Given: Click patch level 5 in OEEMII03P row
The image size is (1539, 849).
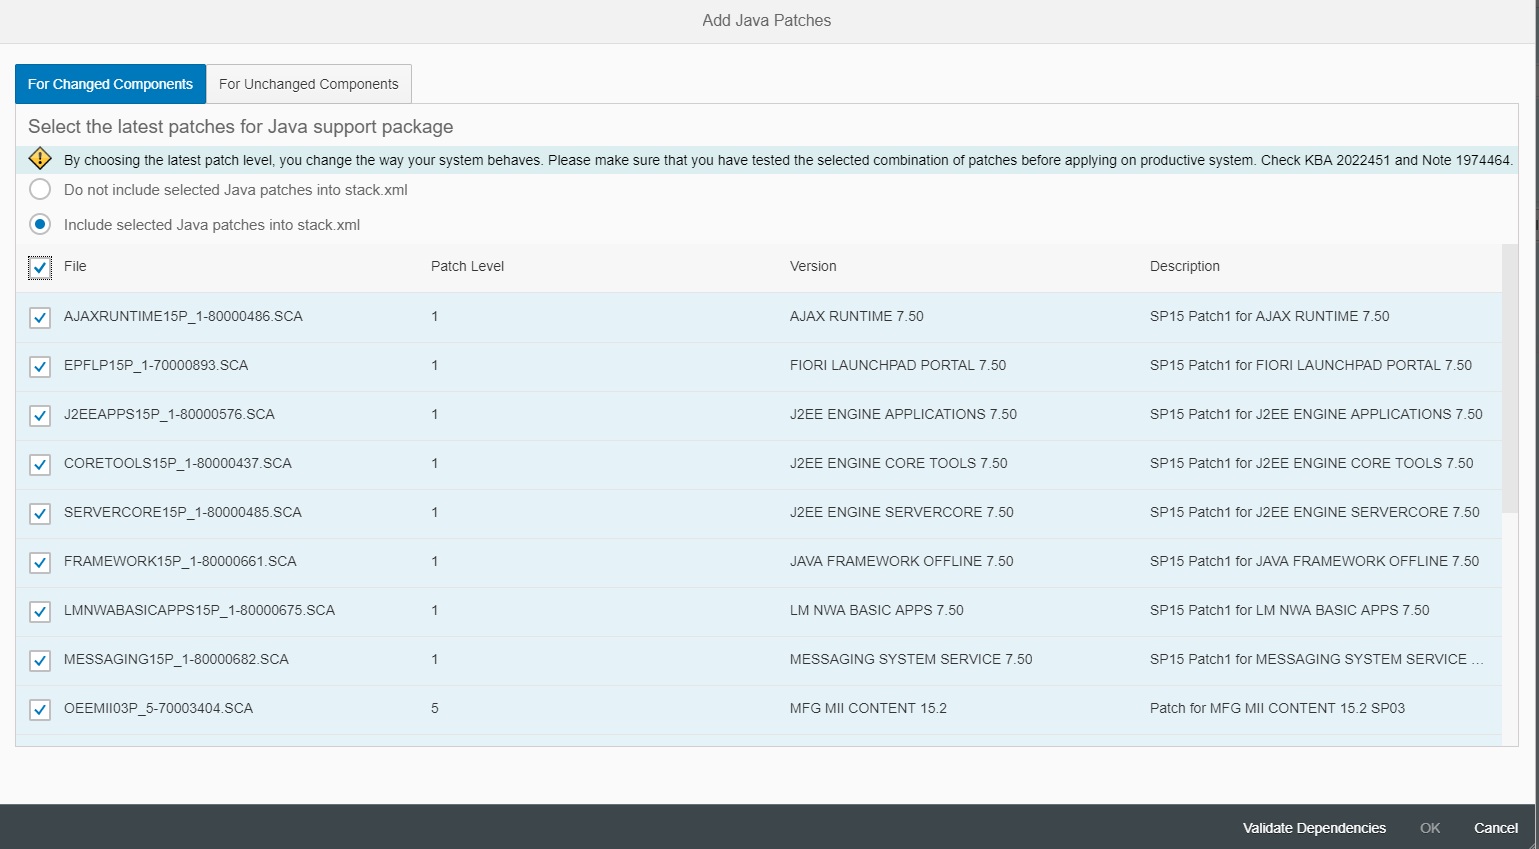Looking at the screenshot, I should pos(435,708).
